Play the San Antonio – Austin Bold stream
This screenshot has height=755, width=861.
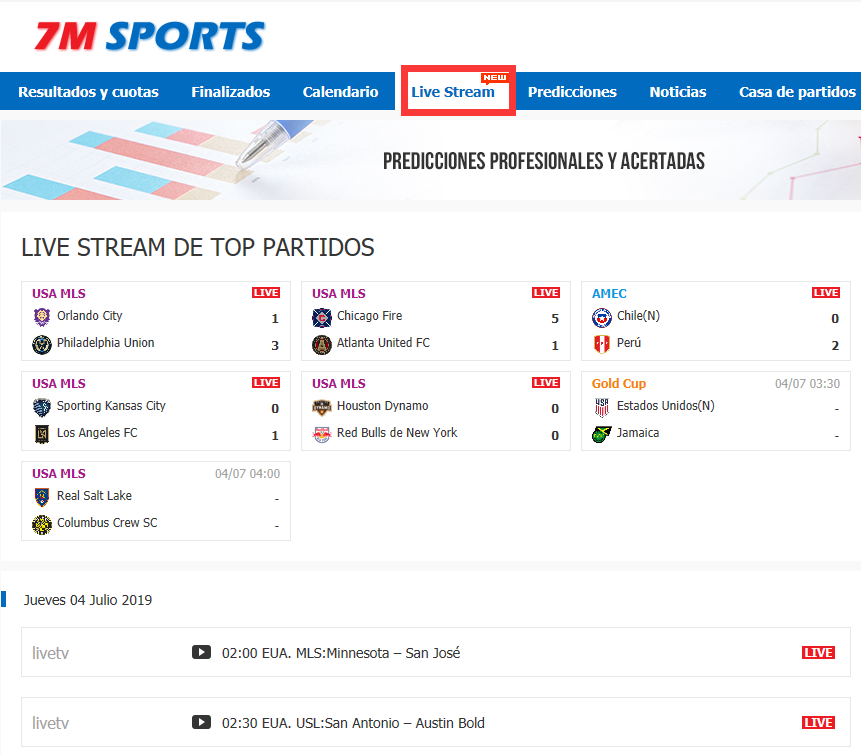tap(201, 722)
